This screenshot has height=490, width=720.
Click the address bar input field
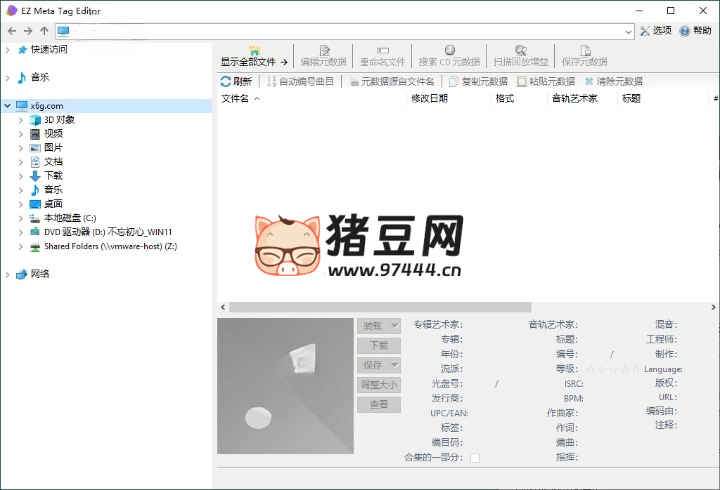click(345, 32)
